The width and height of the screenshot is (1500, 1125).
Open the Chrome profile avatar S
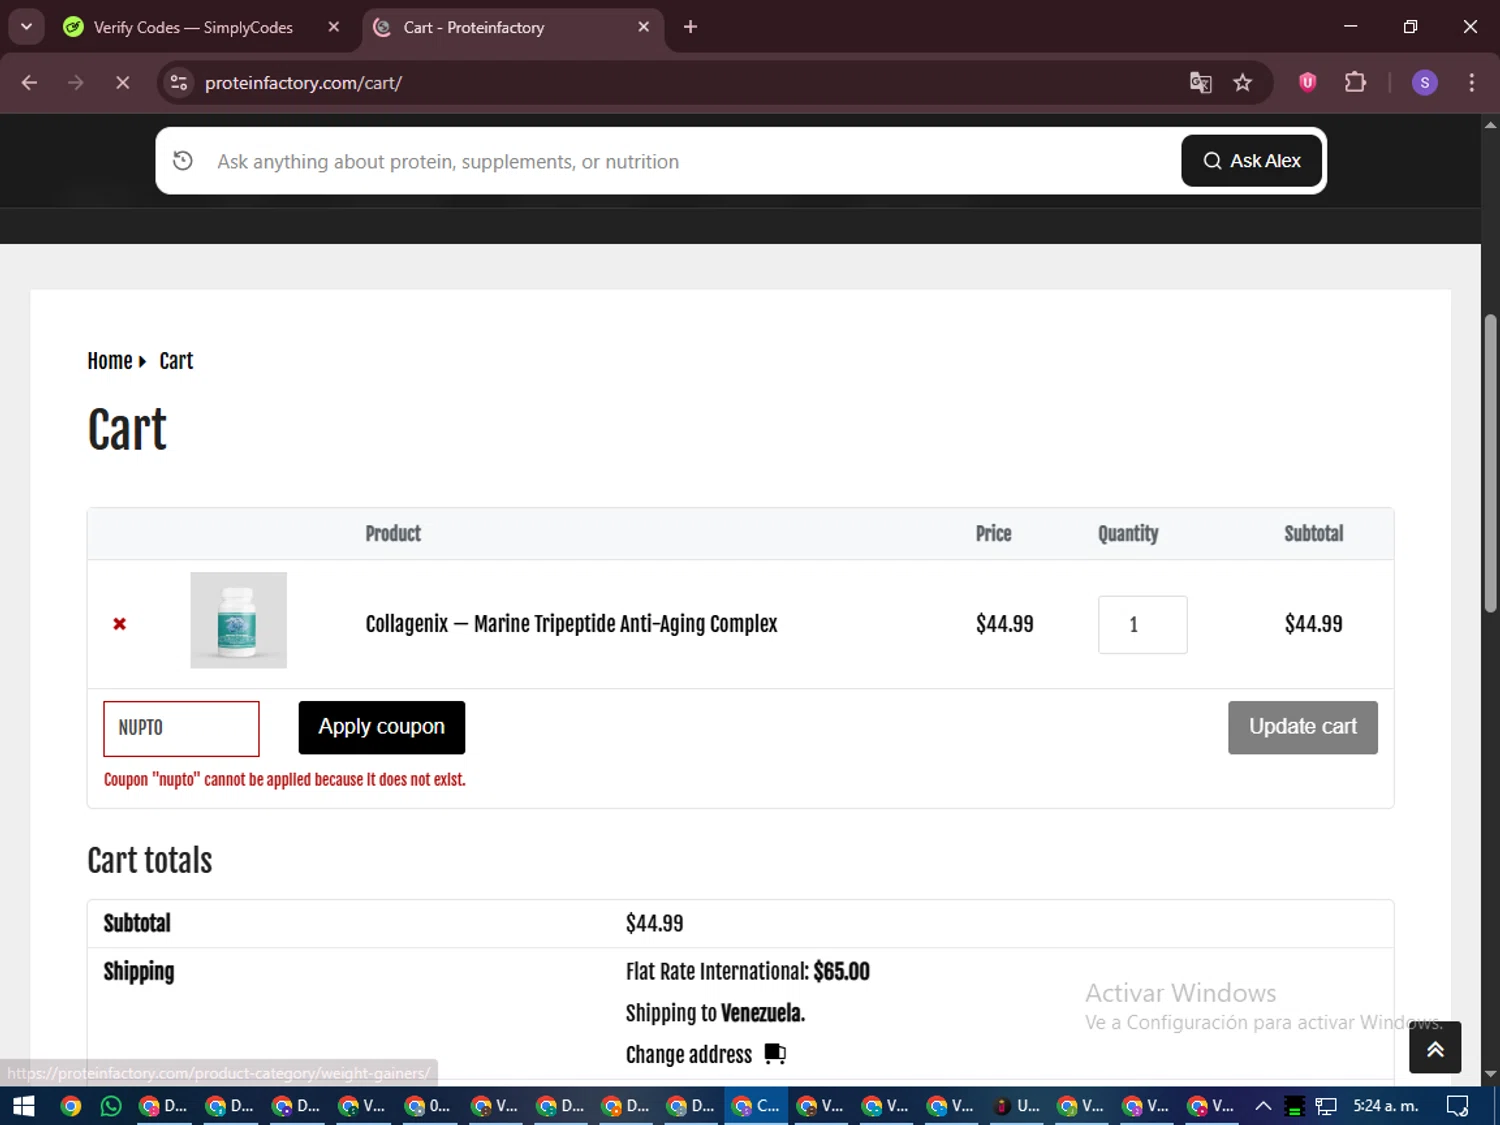[1425, 83]
